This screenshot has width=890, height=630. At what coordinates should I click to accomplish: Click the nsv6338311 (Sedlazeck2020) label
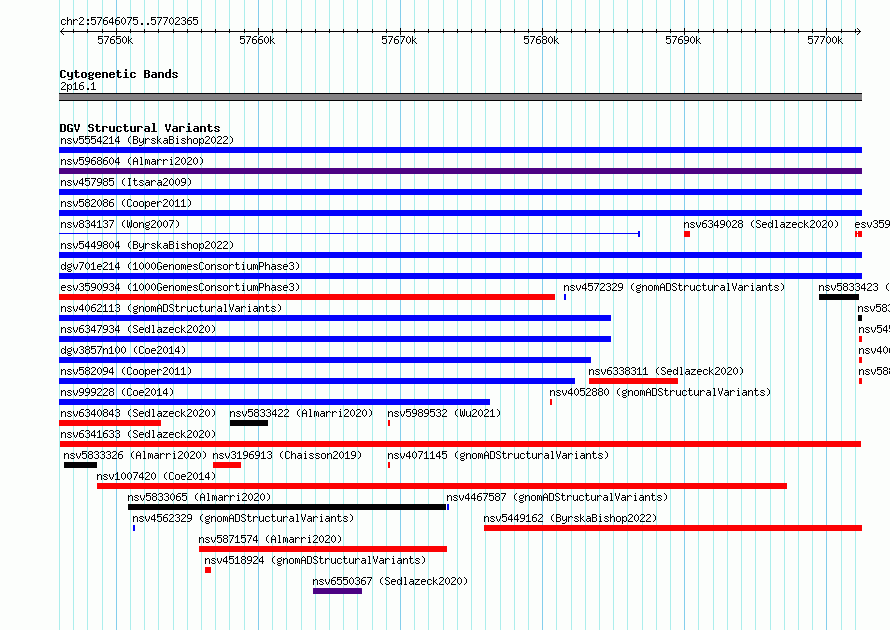coord(666,371)
